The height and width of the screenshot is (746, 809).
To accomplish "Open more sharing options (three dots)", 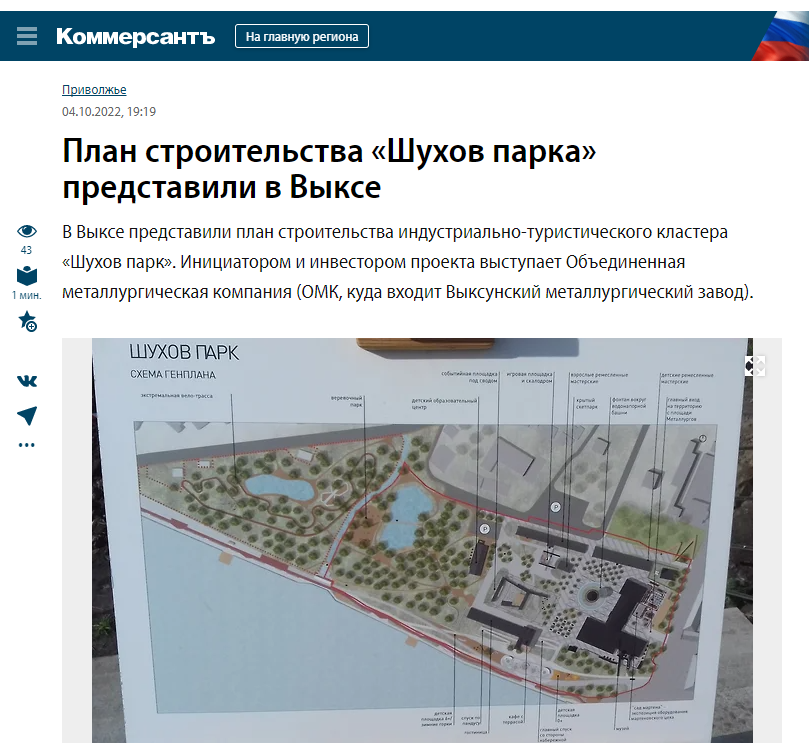I will [x=27, y=445].
